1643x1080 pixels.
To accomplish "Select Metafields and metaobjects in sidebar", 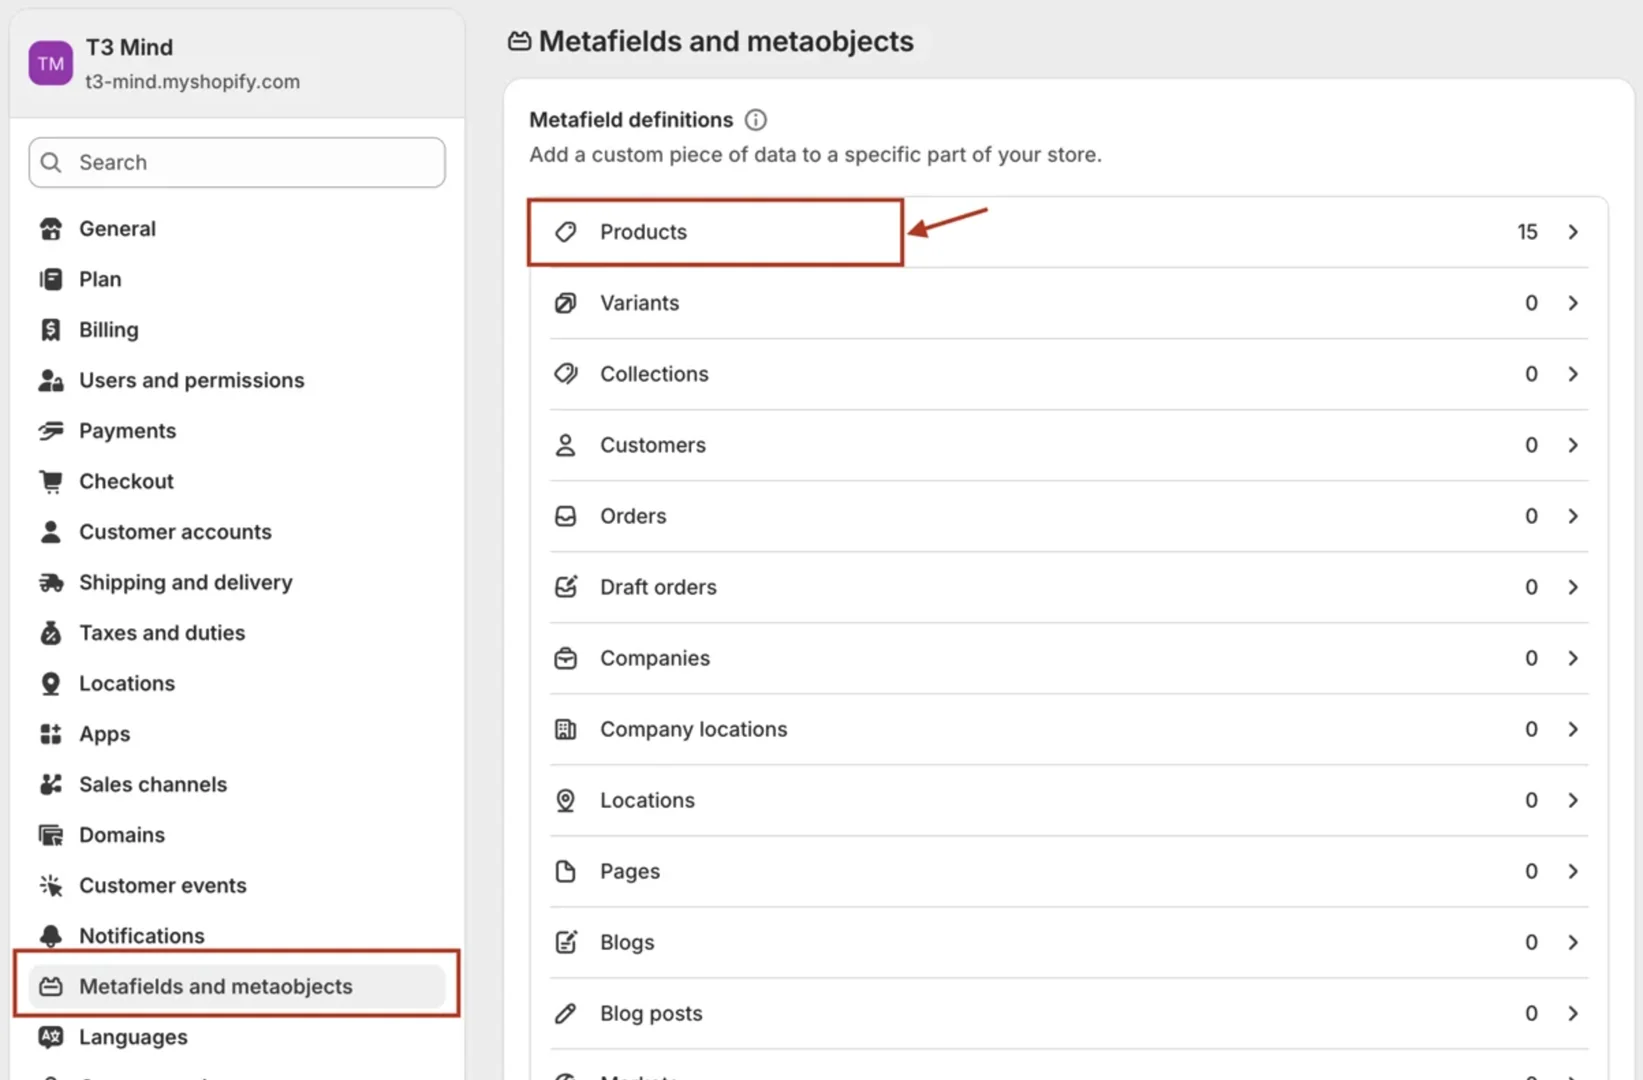I will (x=237, y=987).
